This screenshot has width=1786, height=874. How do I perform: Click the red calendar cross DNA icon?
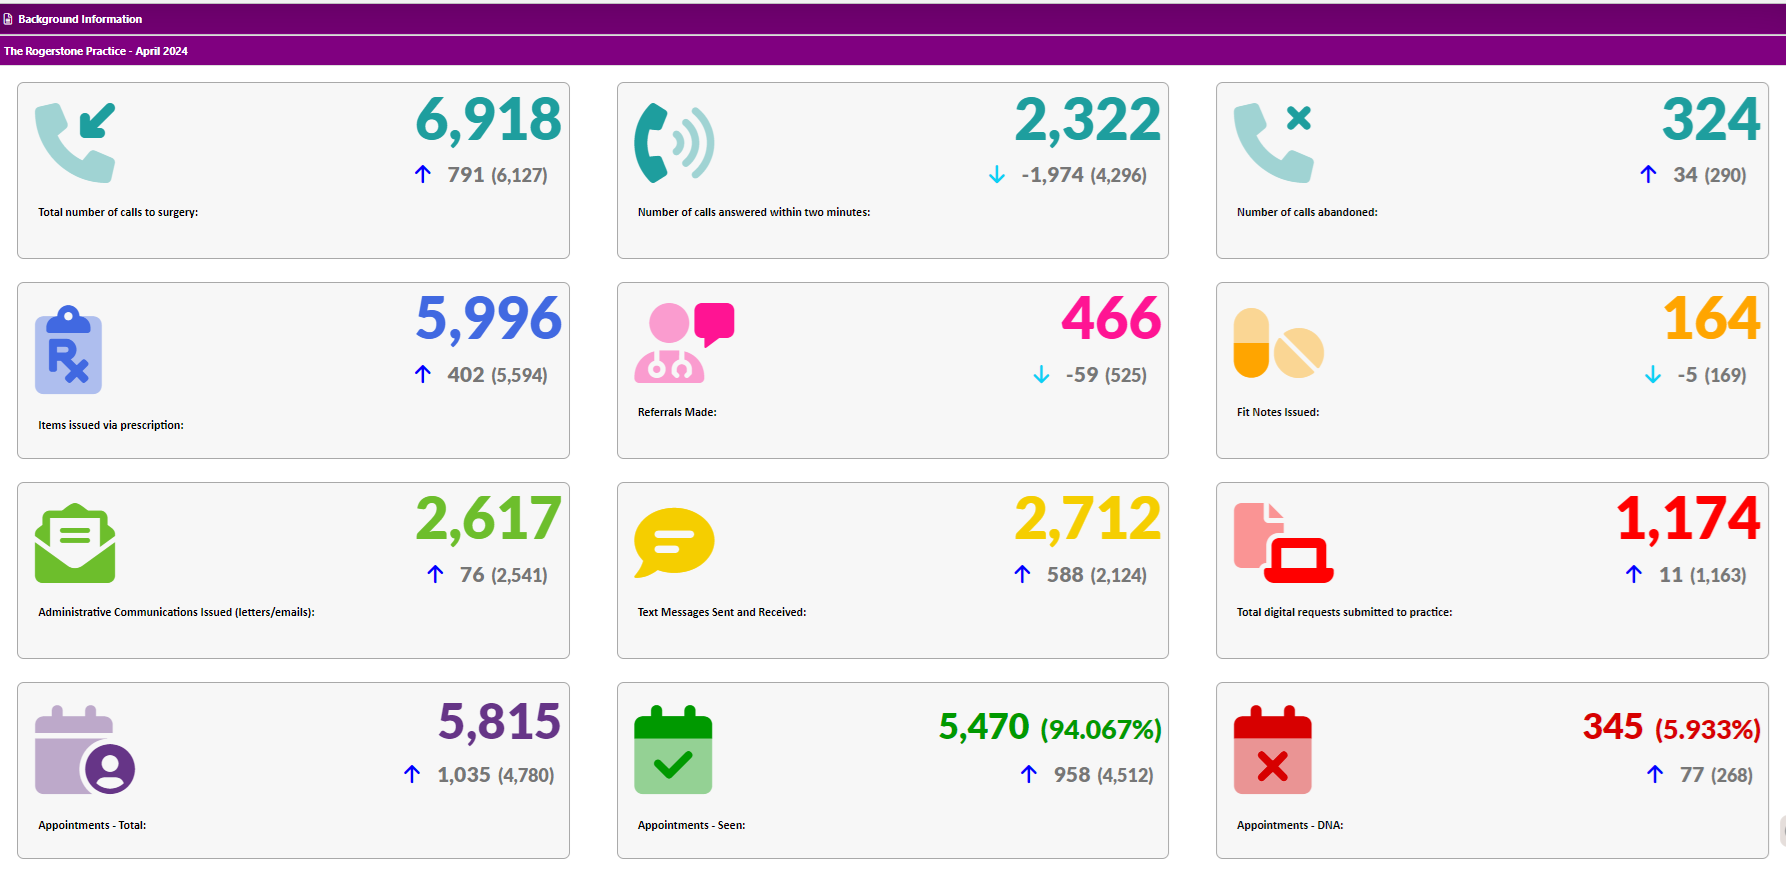click(1272, 750)
